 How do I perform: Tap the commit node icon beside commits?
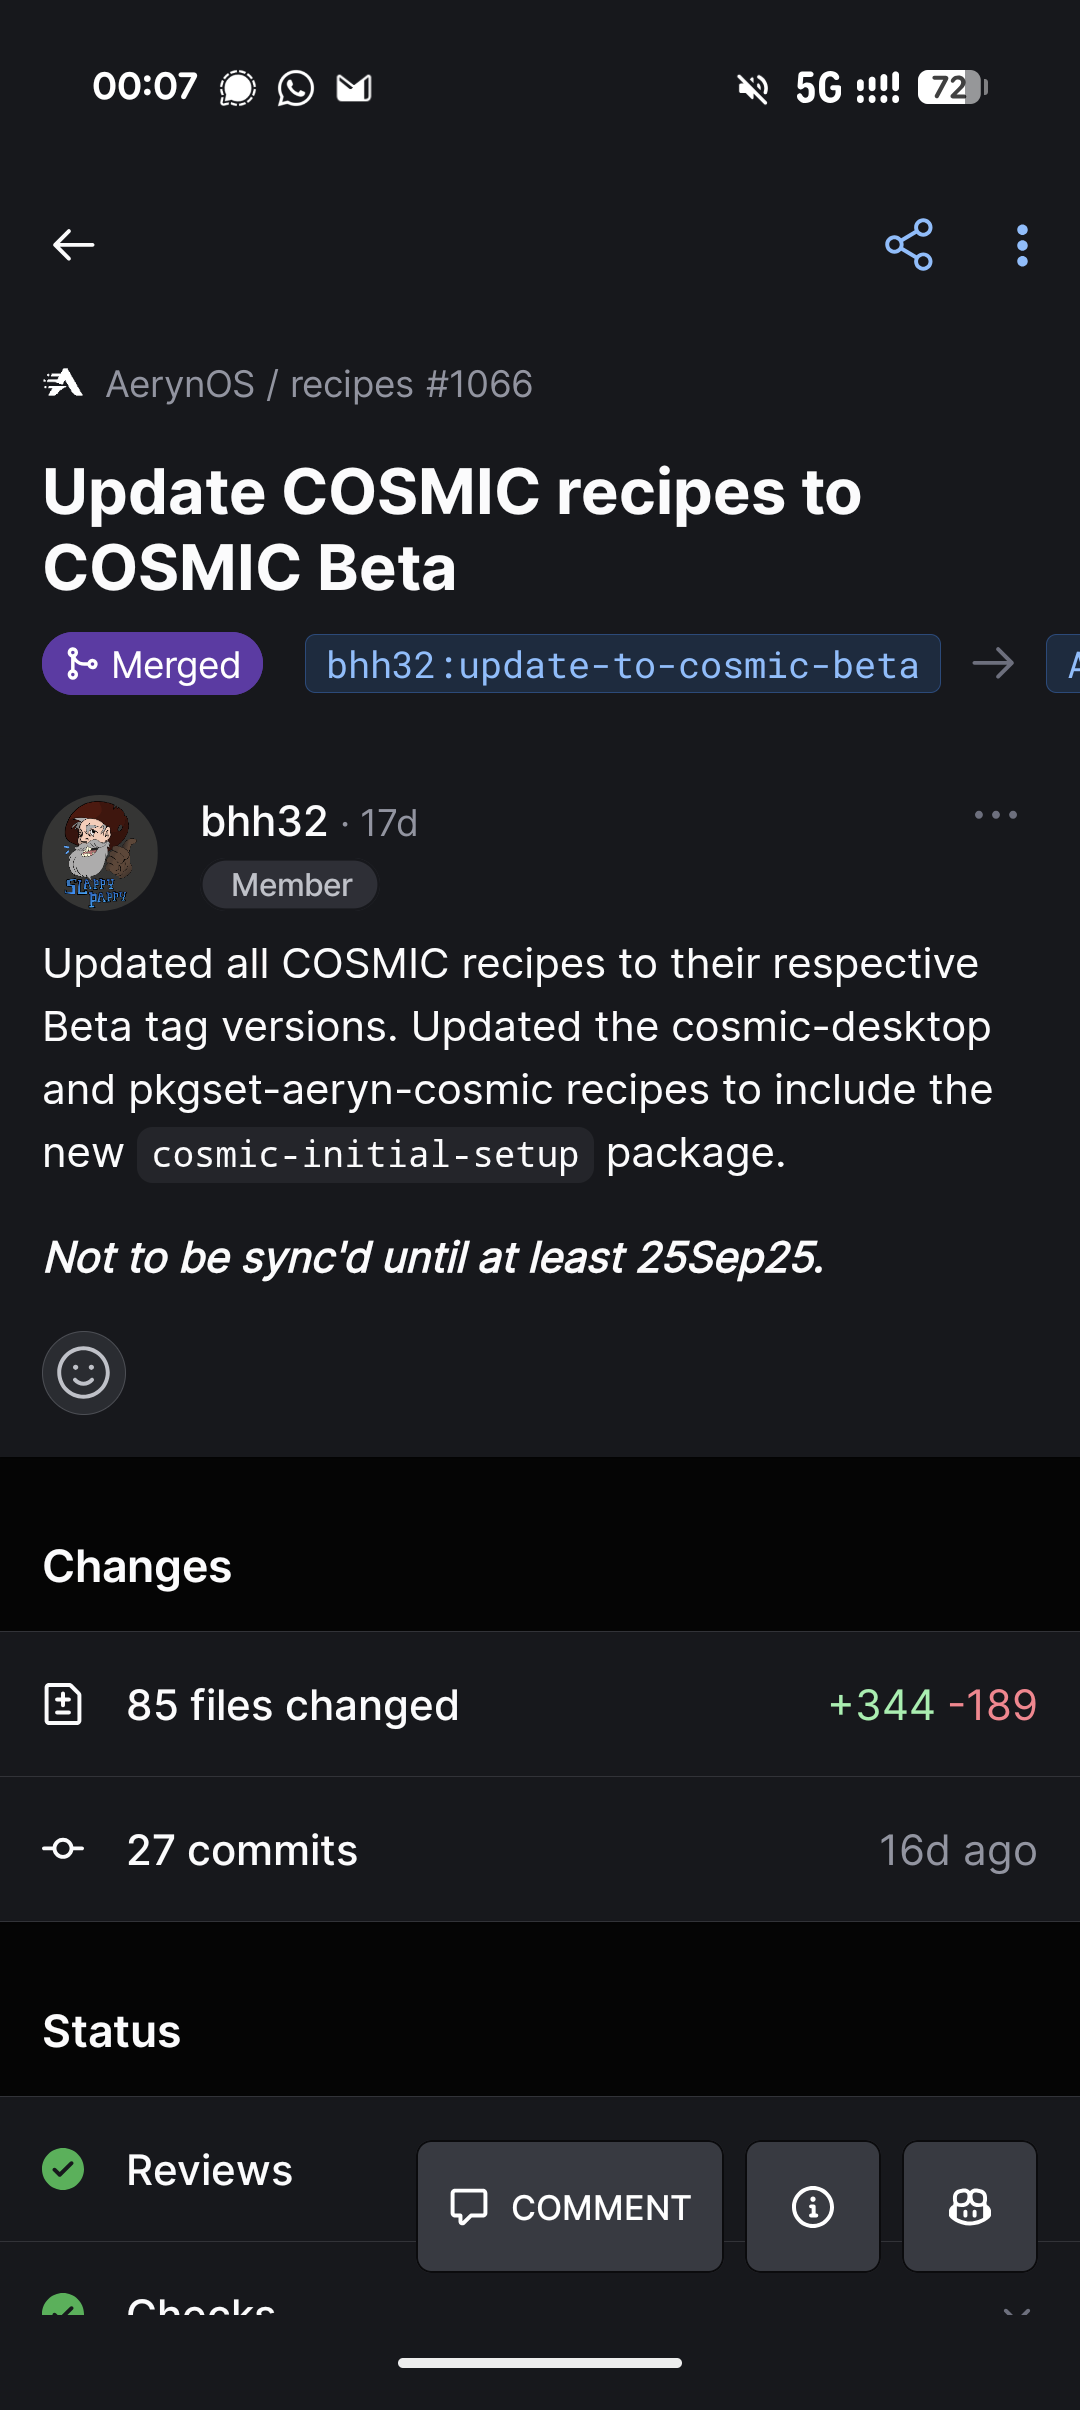[x=63, y=1849]
